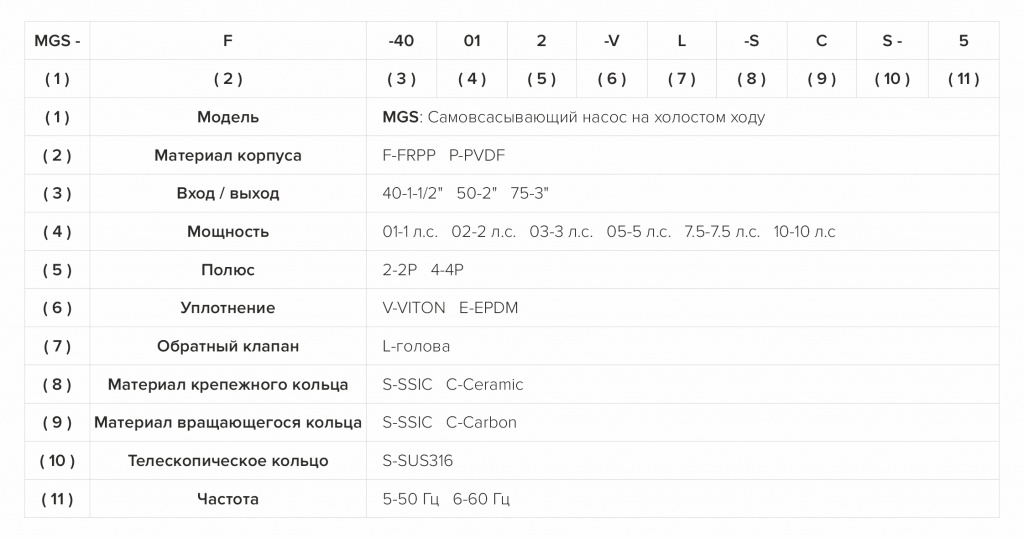Click the 'Модель' row label

[228, 118]
